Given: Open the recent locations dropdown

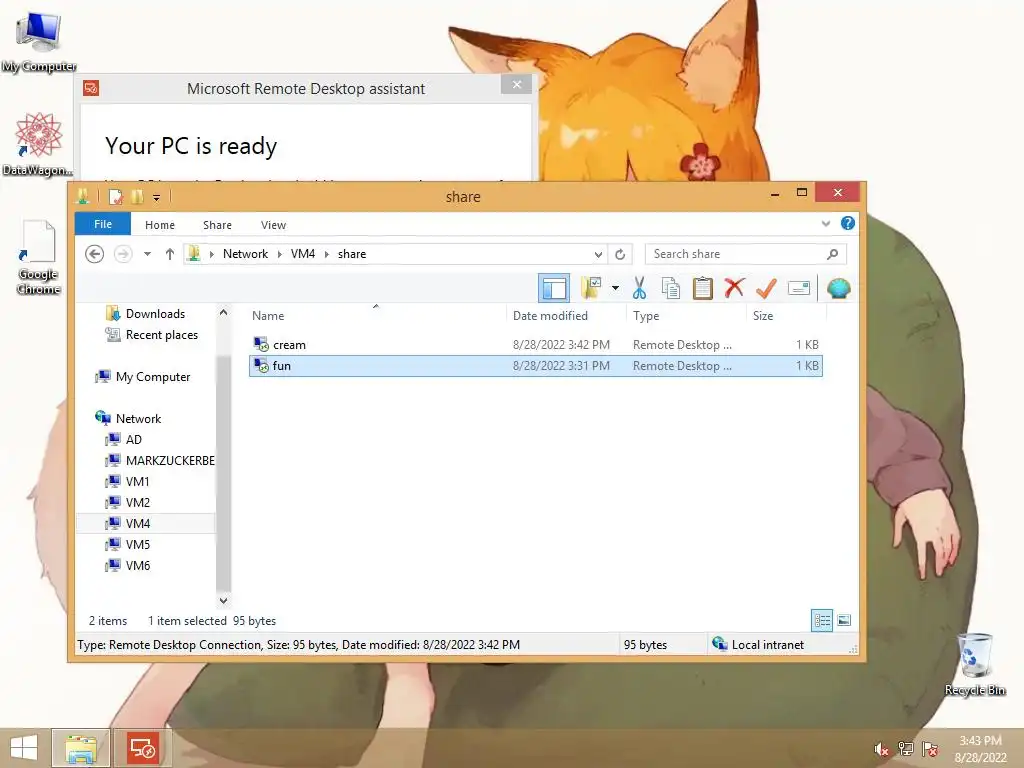Looking at the screenshot, I should click(x=148, y=254).
